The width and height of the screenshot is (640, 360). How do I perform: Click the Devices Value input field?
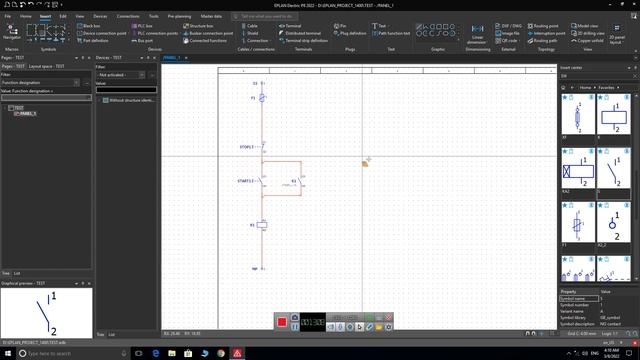point(126,90)
